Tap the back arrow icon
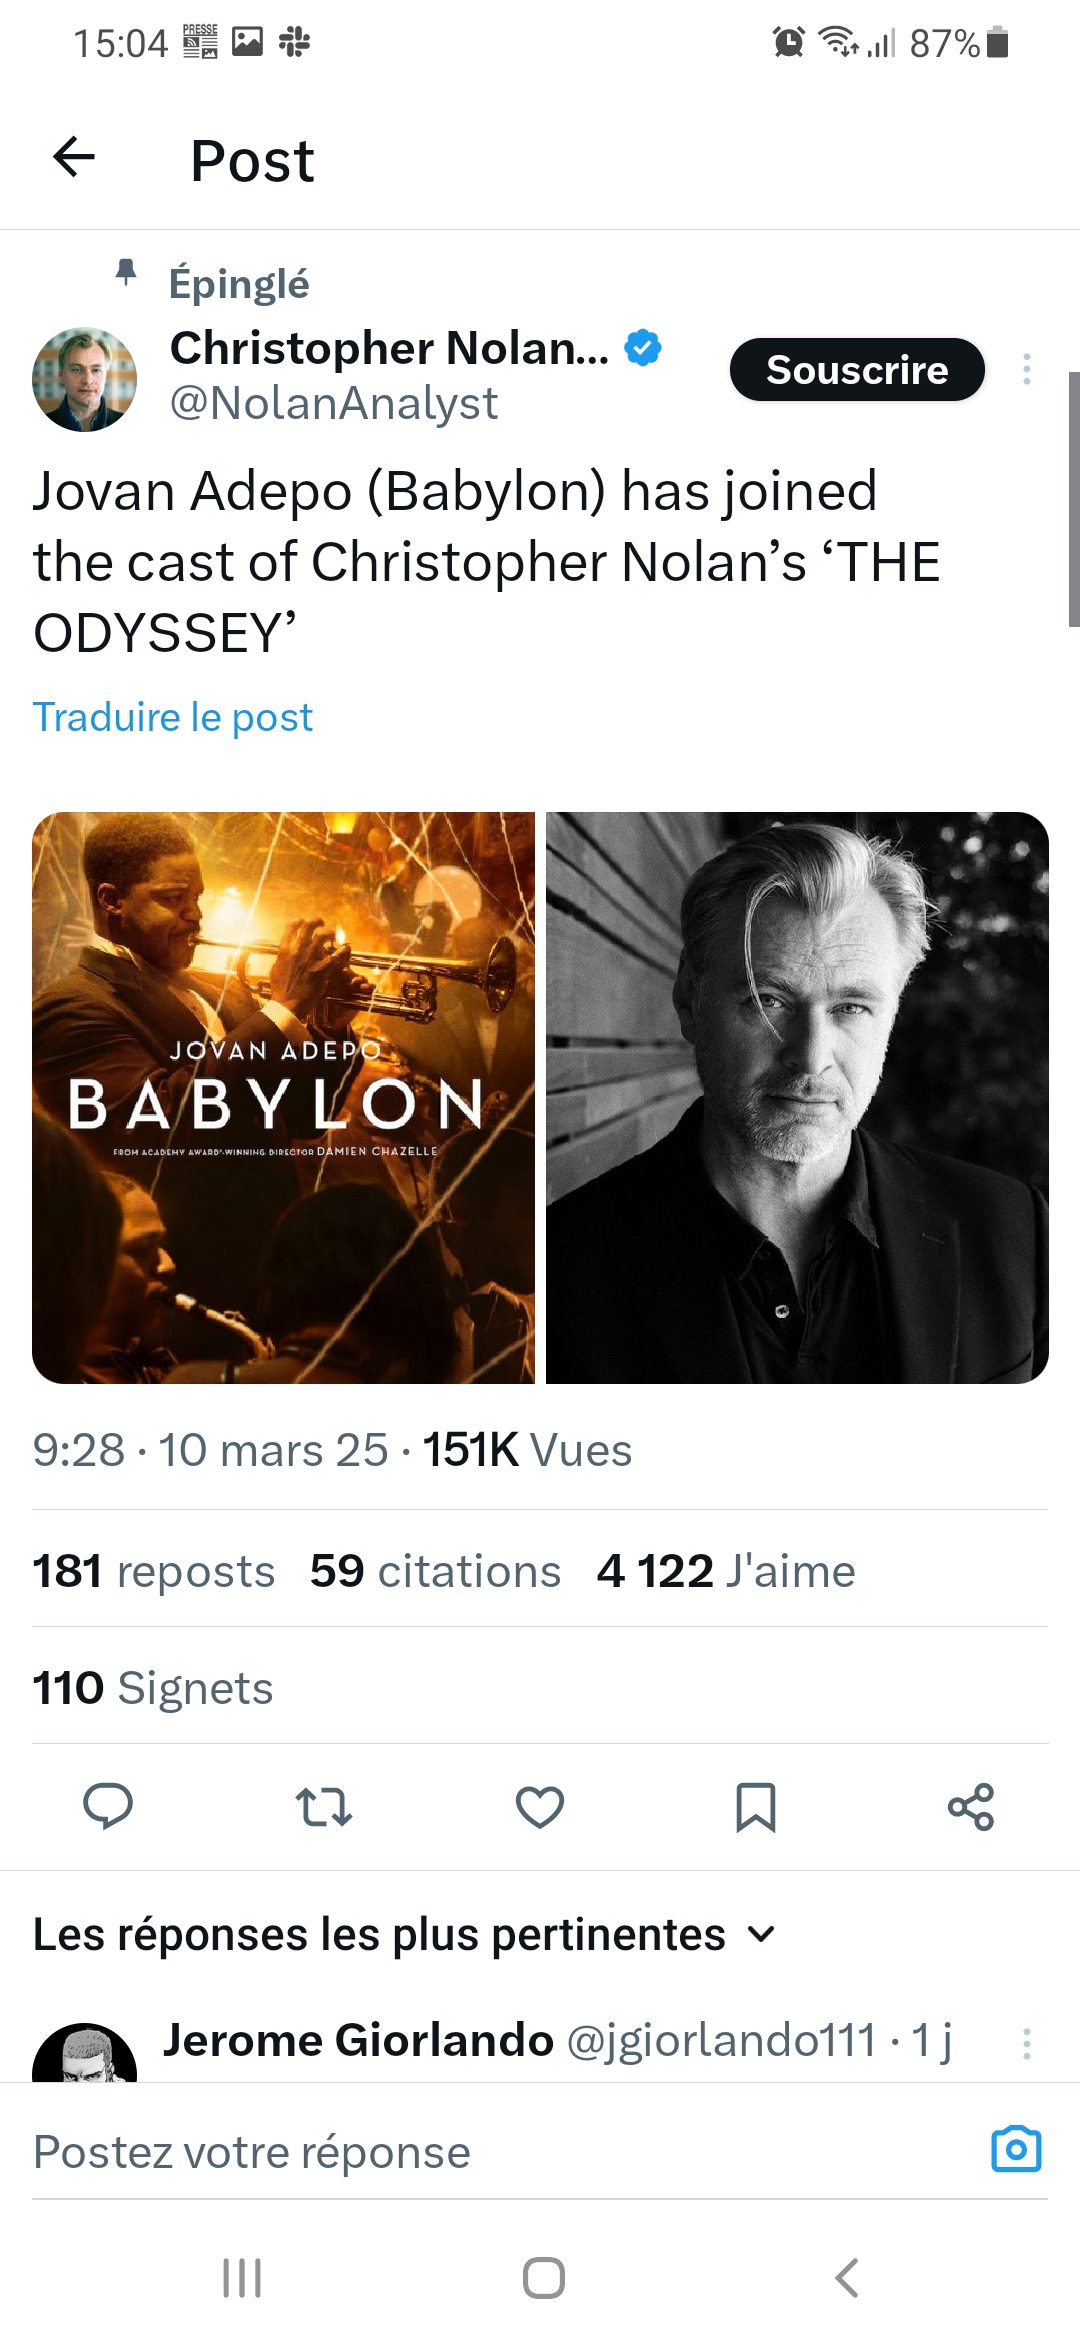The height and width of the screenshot is (2340, 1080). click(x=74, y=158)
